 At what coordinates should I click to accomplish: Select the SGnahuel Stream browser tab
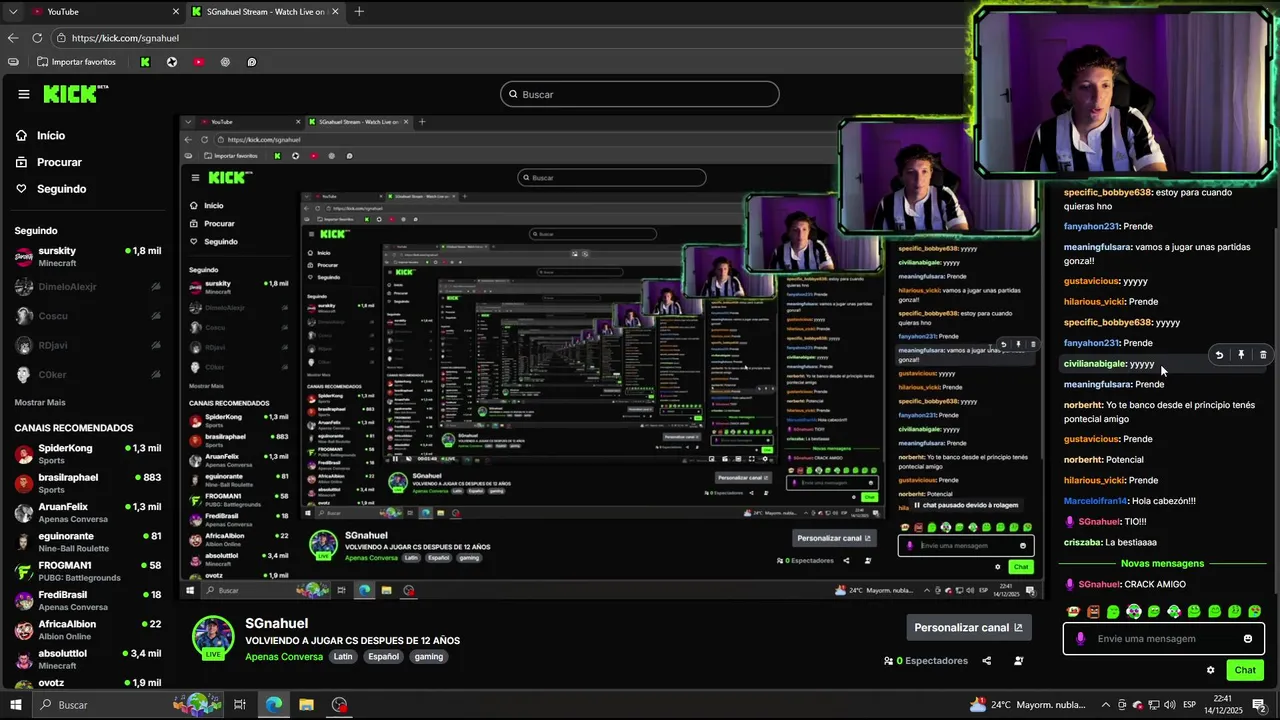pyautogui.click(x=266, y=11)
